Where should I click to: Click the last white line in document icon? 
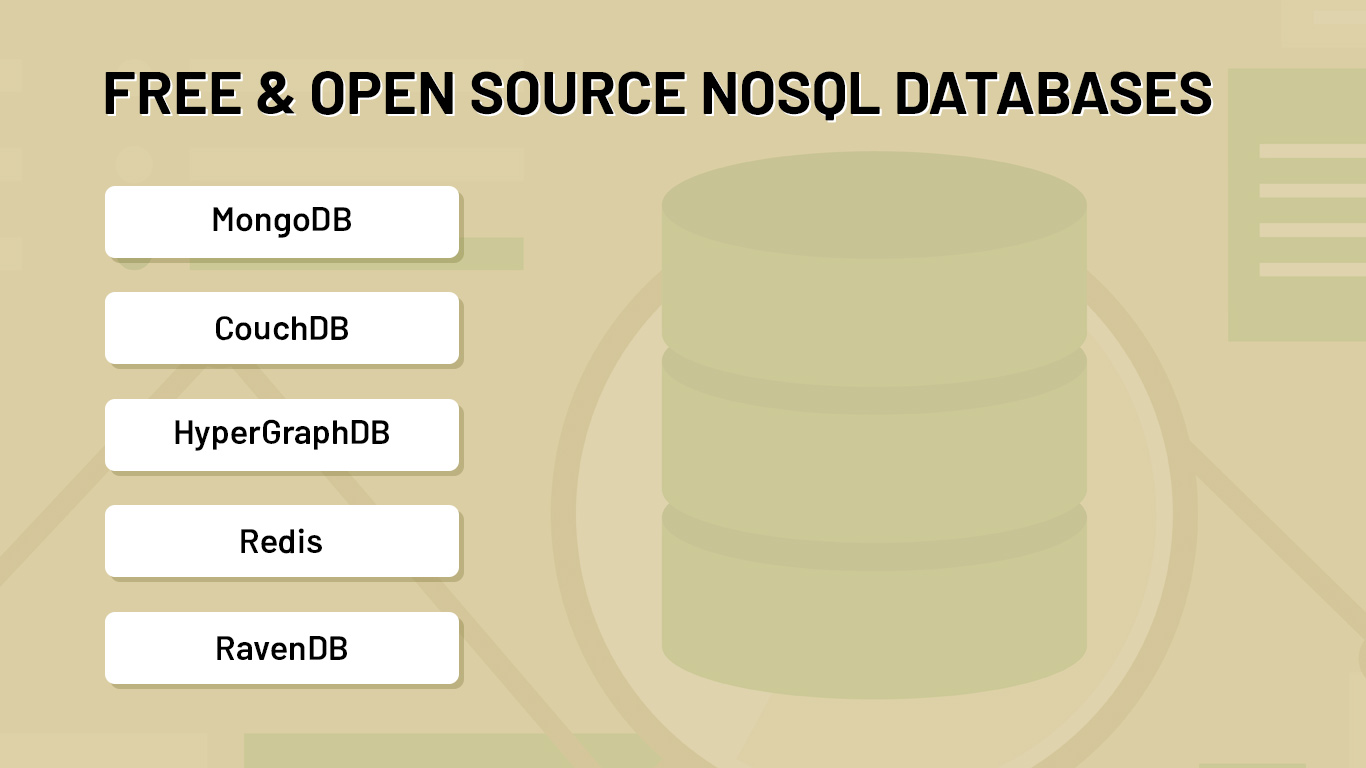tap(1312, 270)
